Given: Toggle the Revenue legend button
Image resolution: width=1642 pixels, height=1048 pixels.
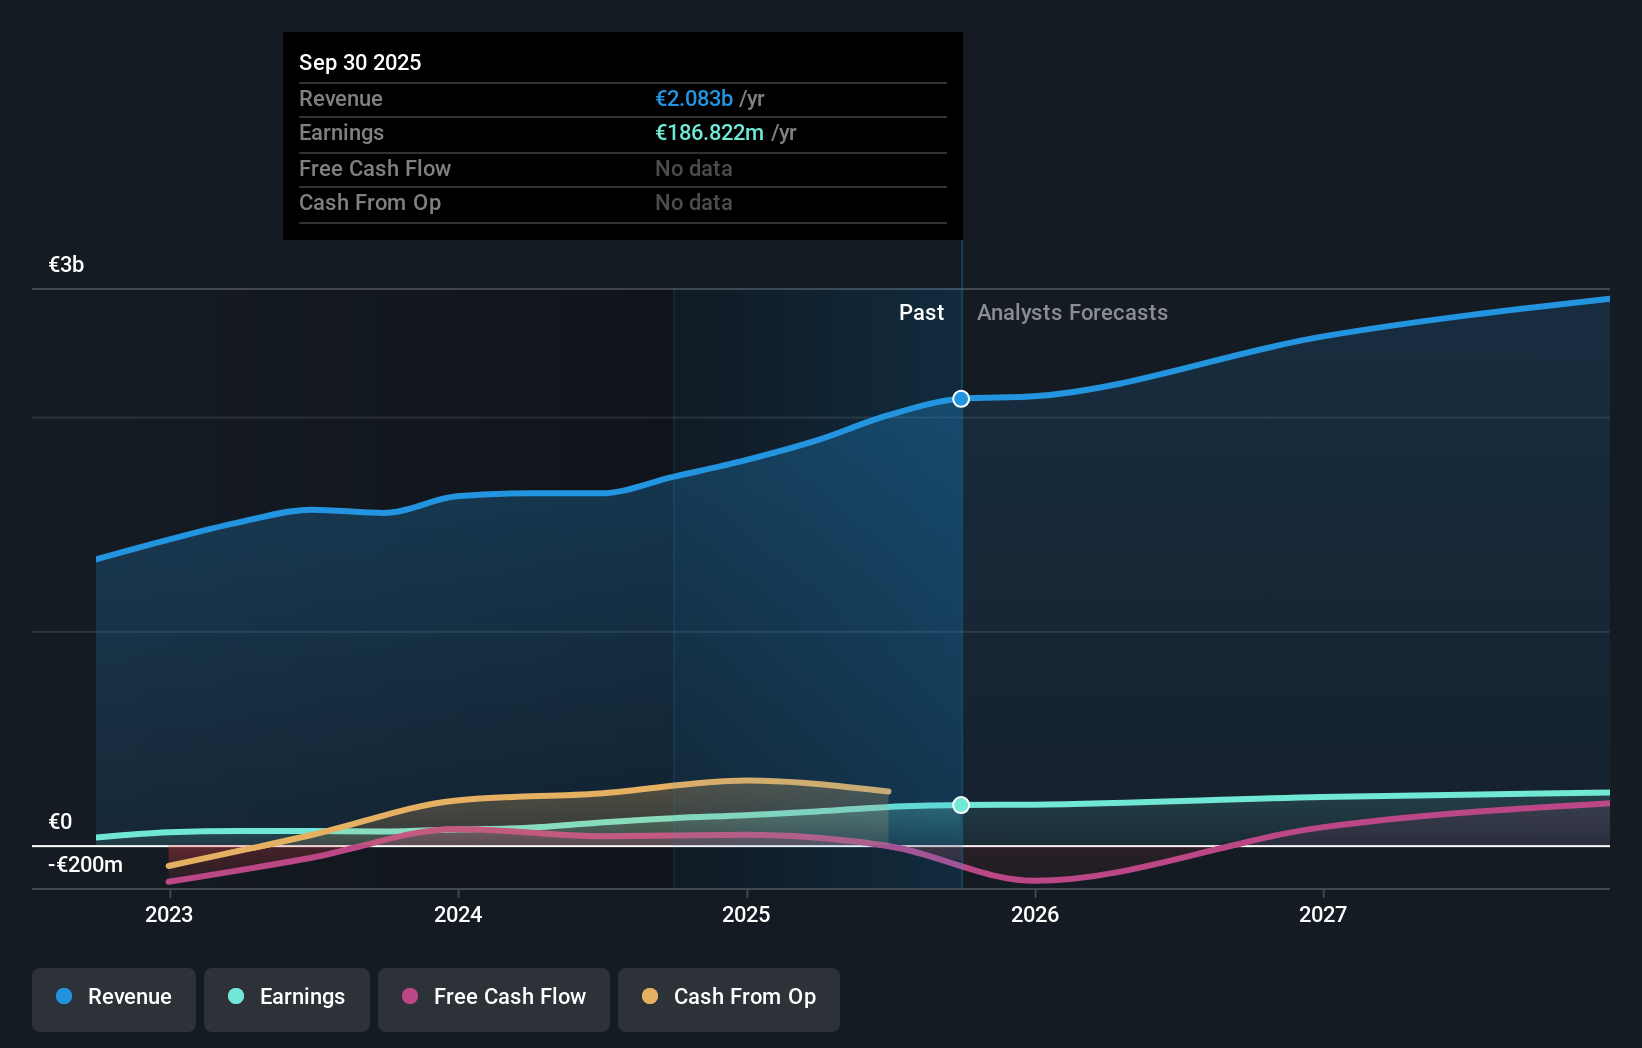Looking at the screenshot, I should point(114,999).
